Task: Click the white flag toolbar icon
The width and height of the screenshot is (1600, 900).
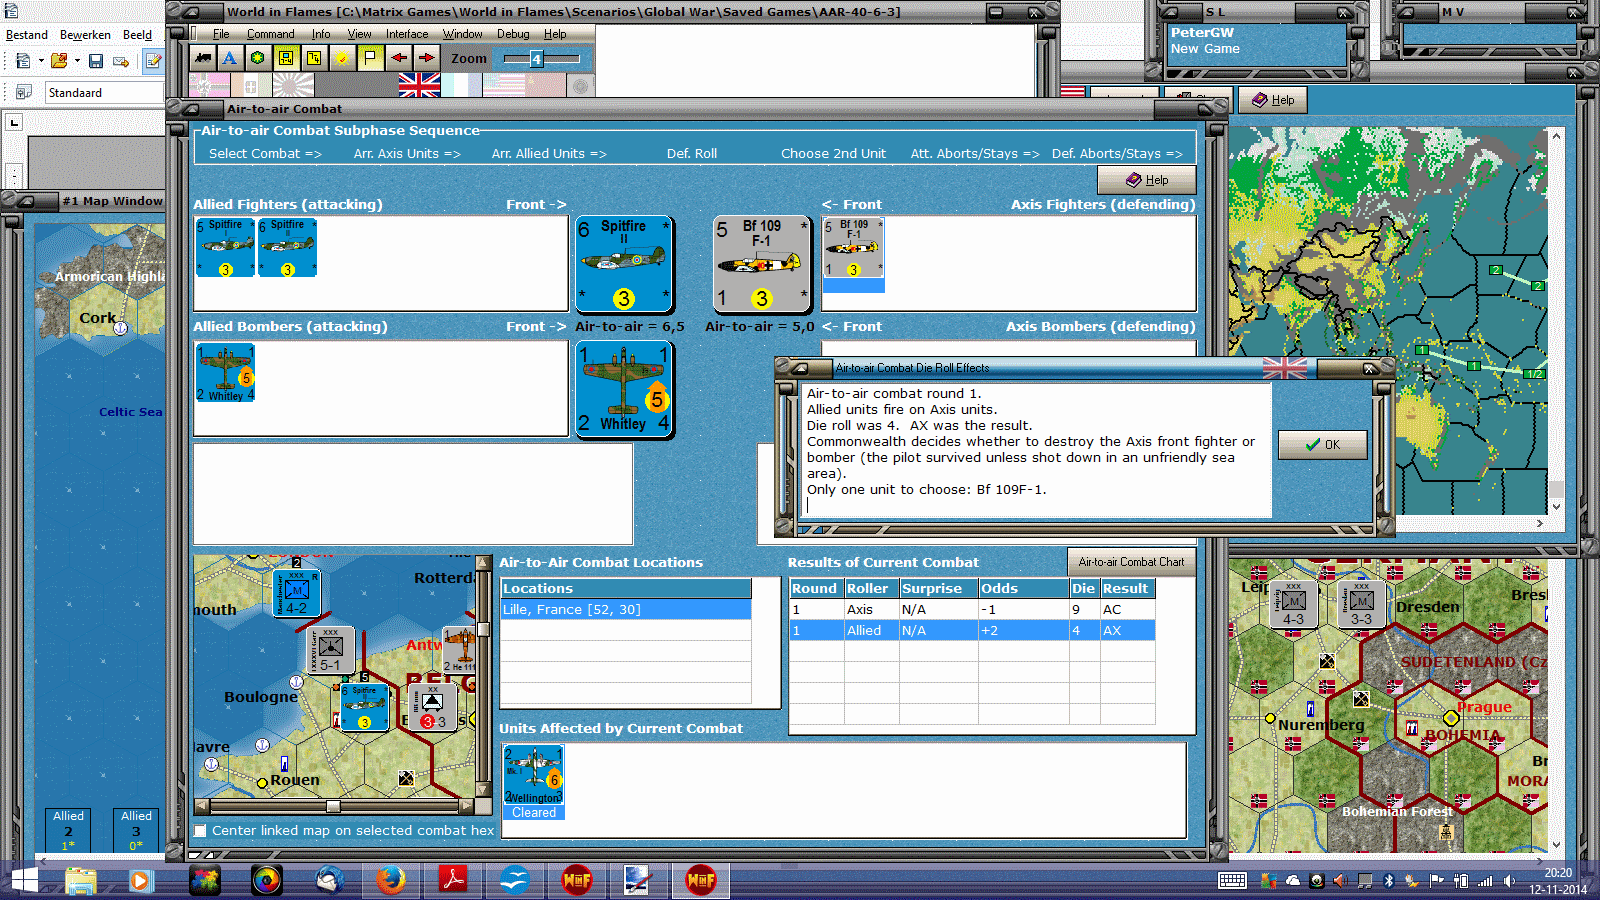Action: click(370, 58)
